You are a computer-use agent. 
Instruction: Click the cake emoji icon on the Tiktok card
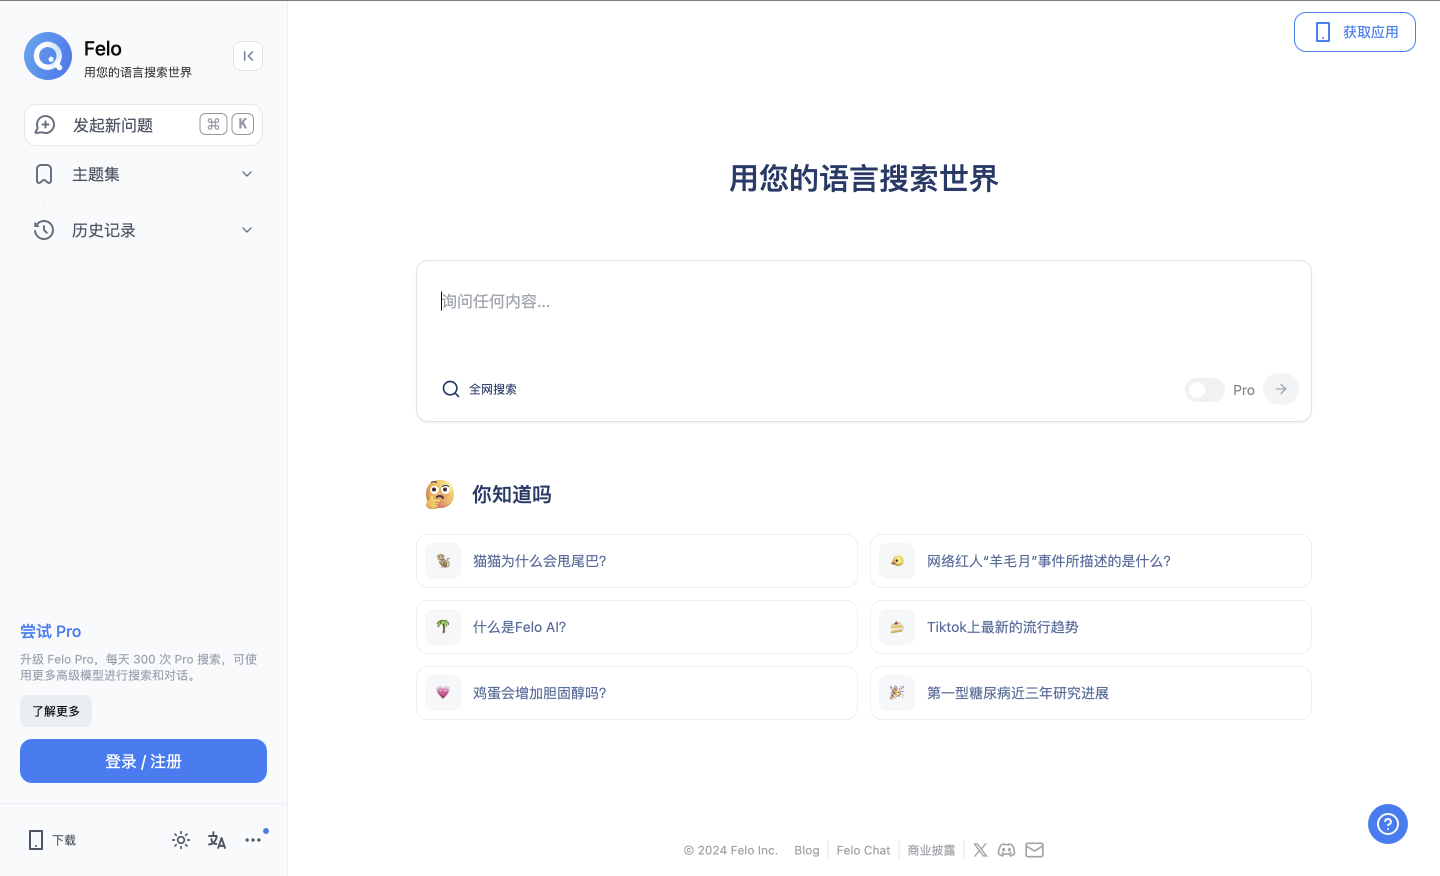pyautogui.click(x=897, y=627)
